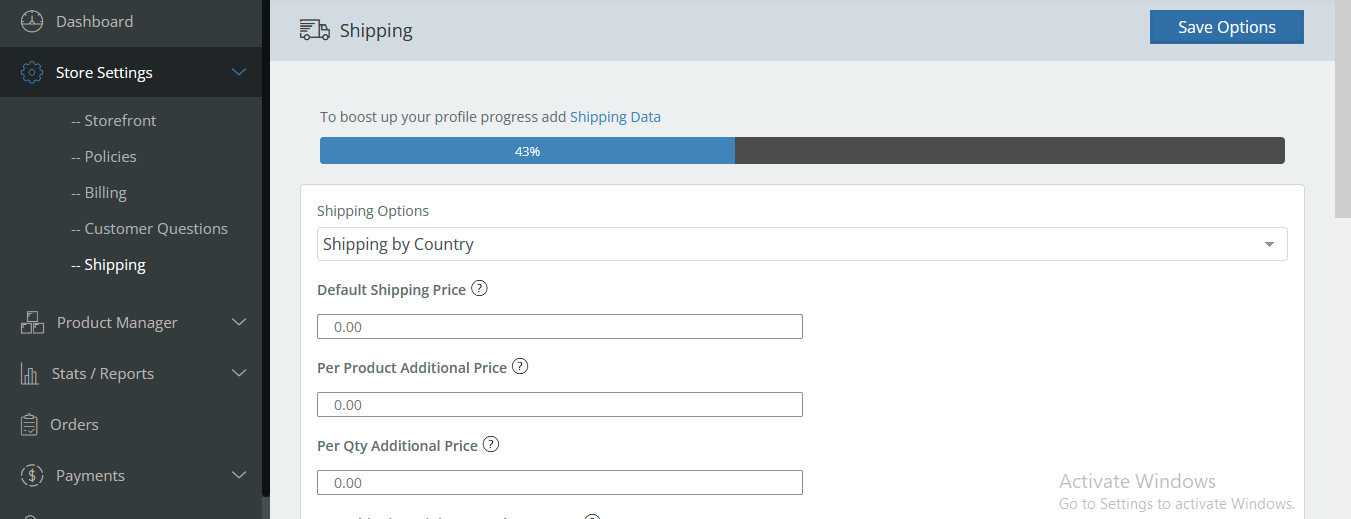Click the Store Settings gear icon

click(32, 73)
